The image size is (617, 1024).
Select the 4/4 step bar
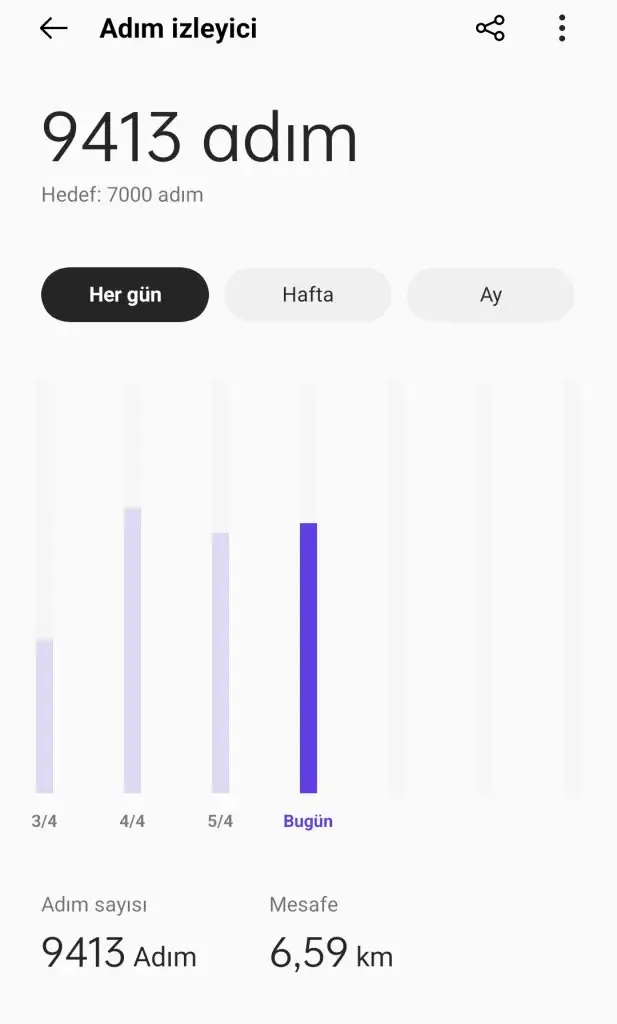click(133, 650)
